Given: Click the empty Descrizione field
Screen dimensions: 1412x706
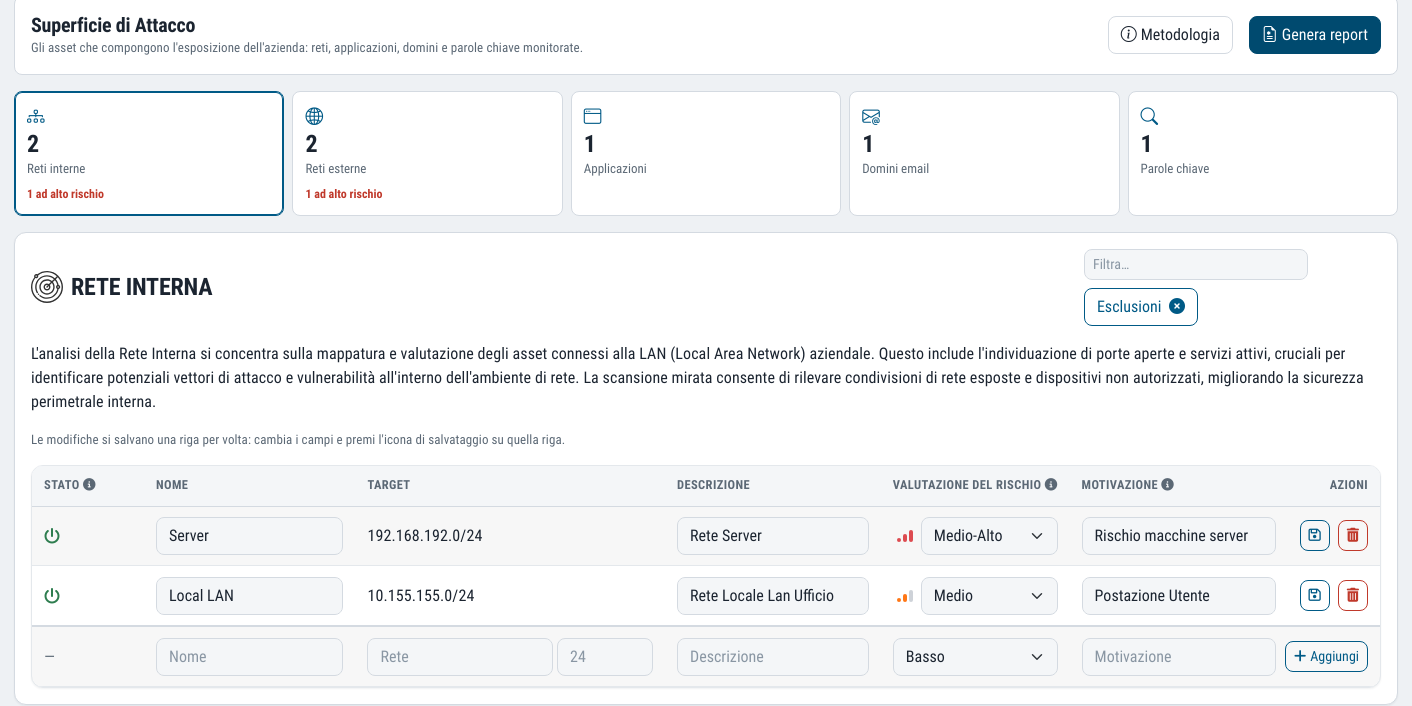Looking at the screenshot, I should 772,657.
